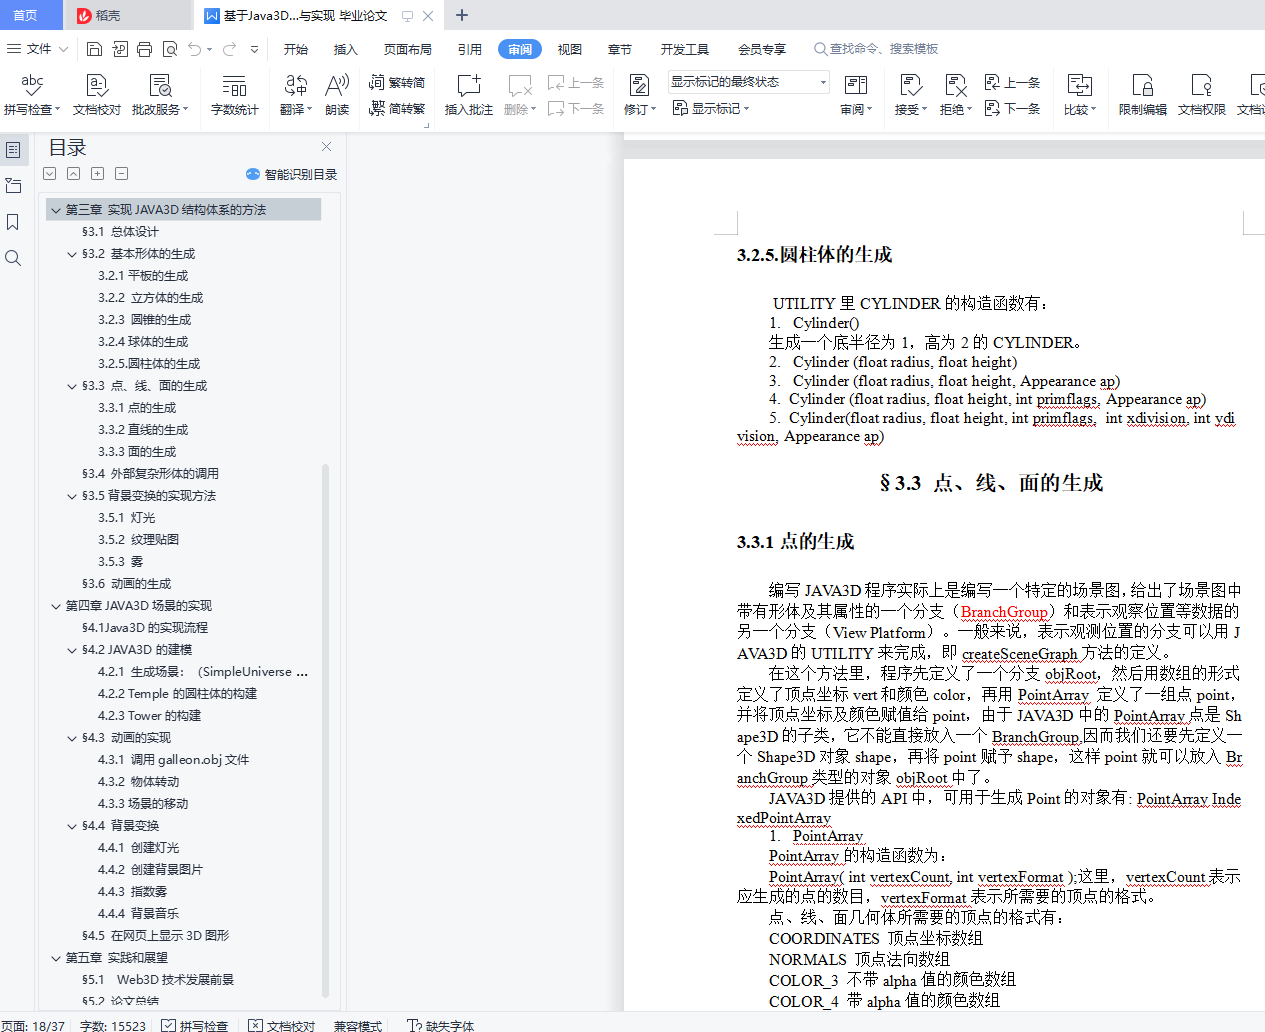Switch to the 视图 ribbon tab
This screenshot has width=1265, height=1032.
point(570,49)
